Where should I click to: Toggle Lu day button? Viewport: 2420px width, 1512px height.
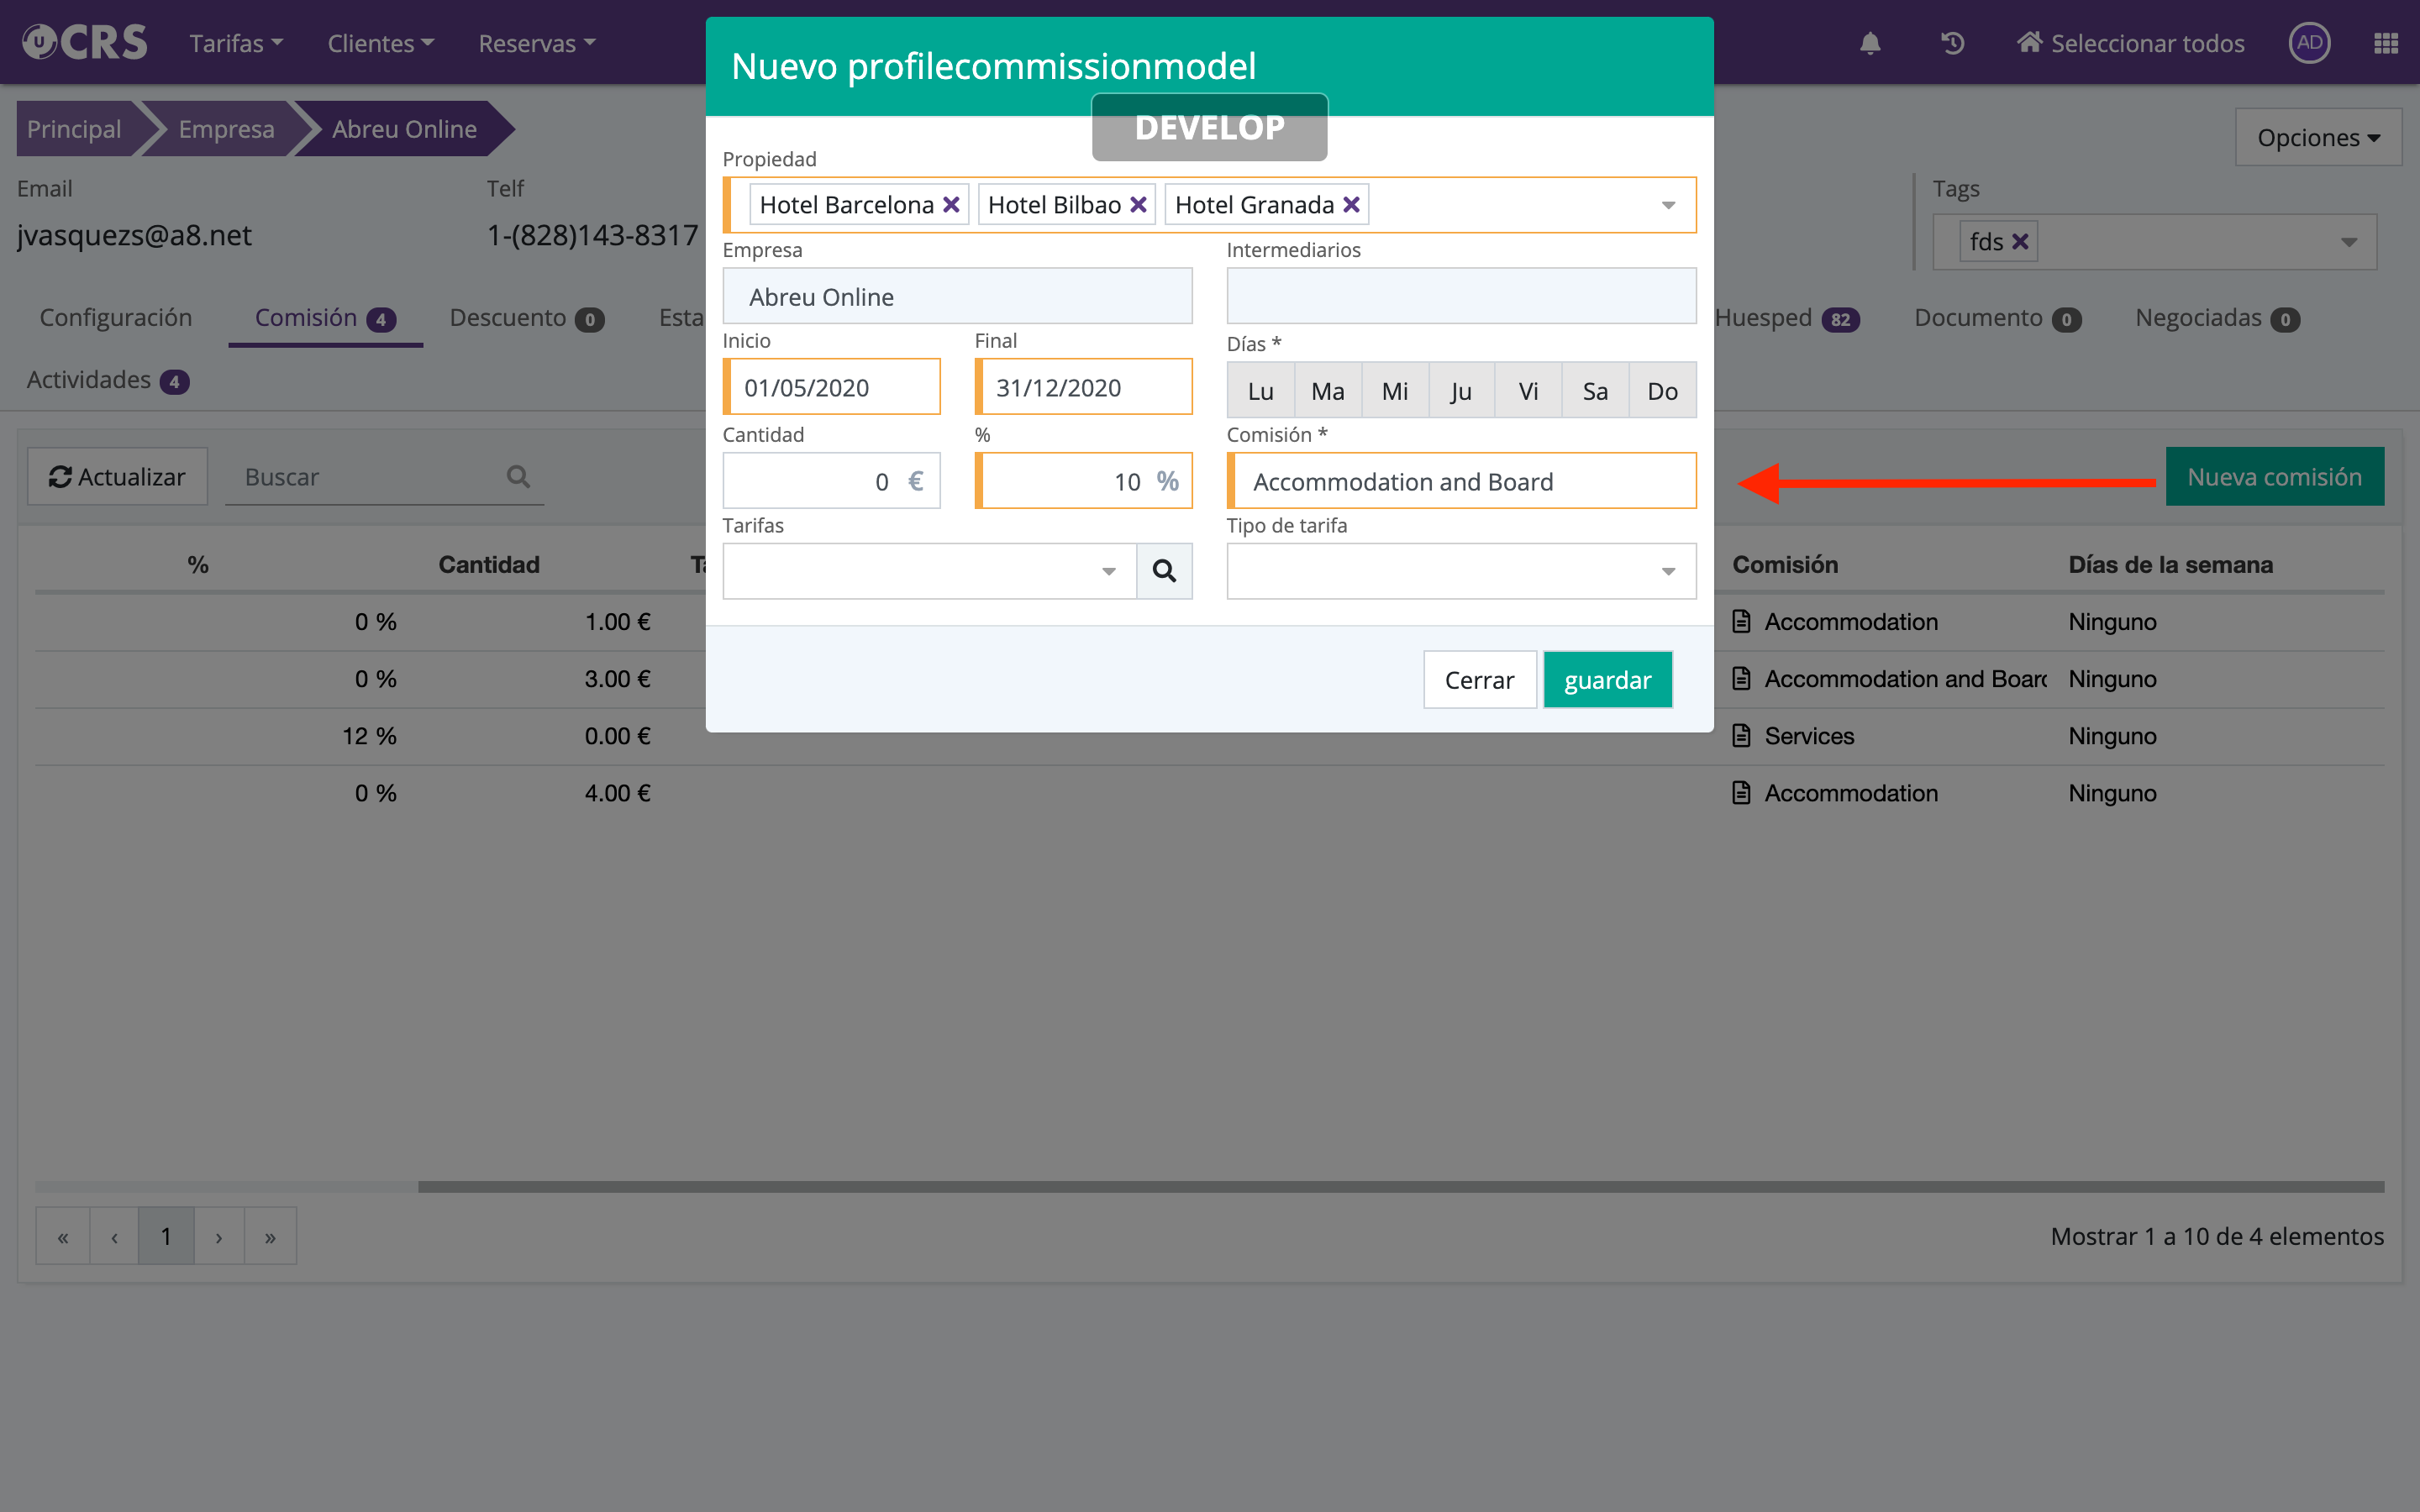1260,391
